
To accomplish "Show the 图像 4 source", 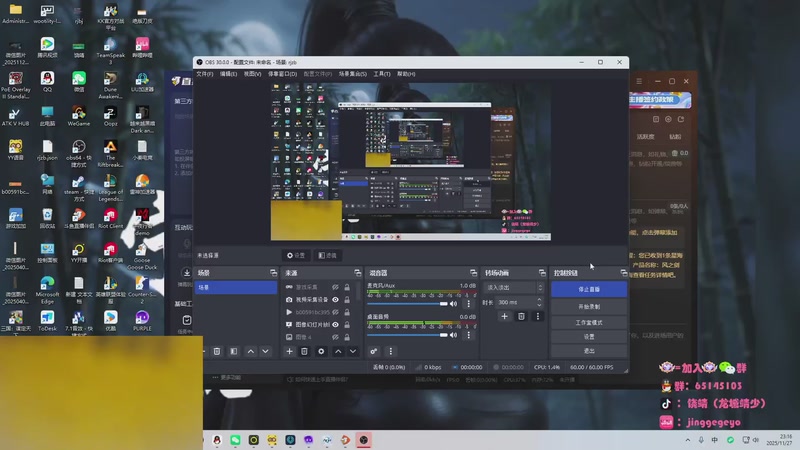I will [335, 337].
